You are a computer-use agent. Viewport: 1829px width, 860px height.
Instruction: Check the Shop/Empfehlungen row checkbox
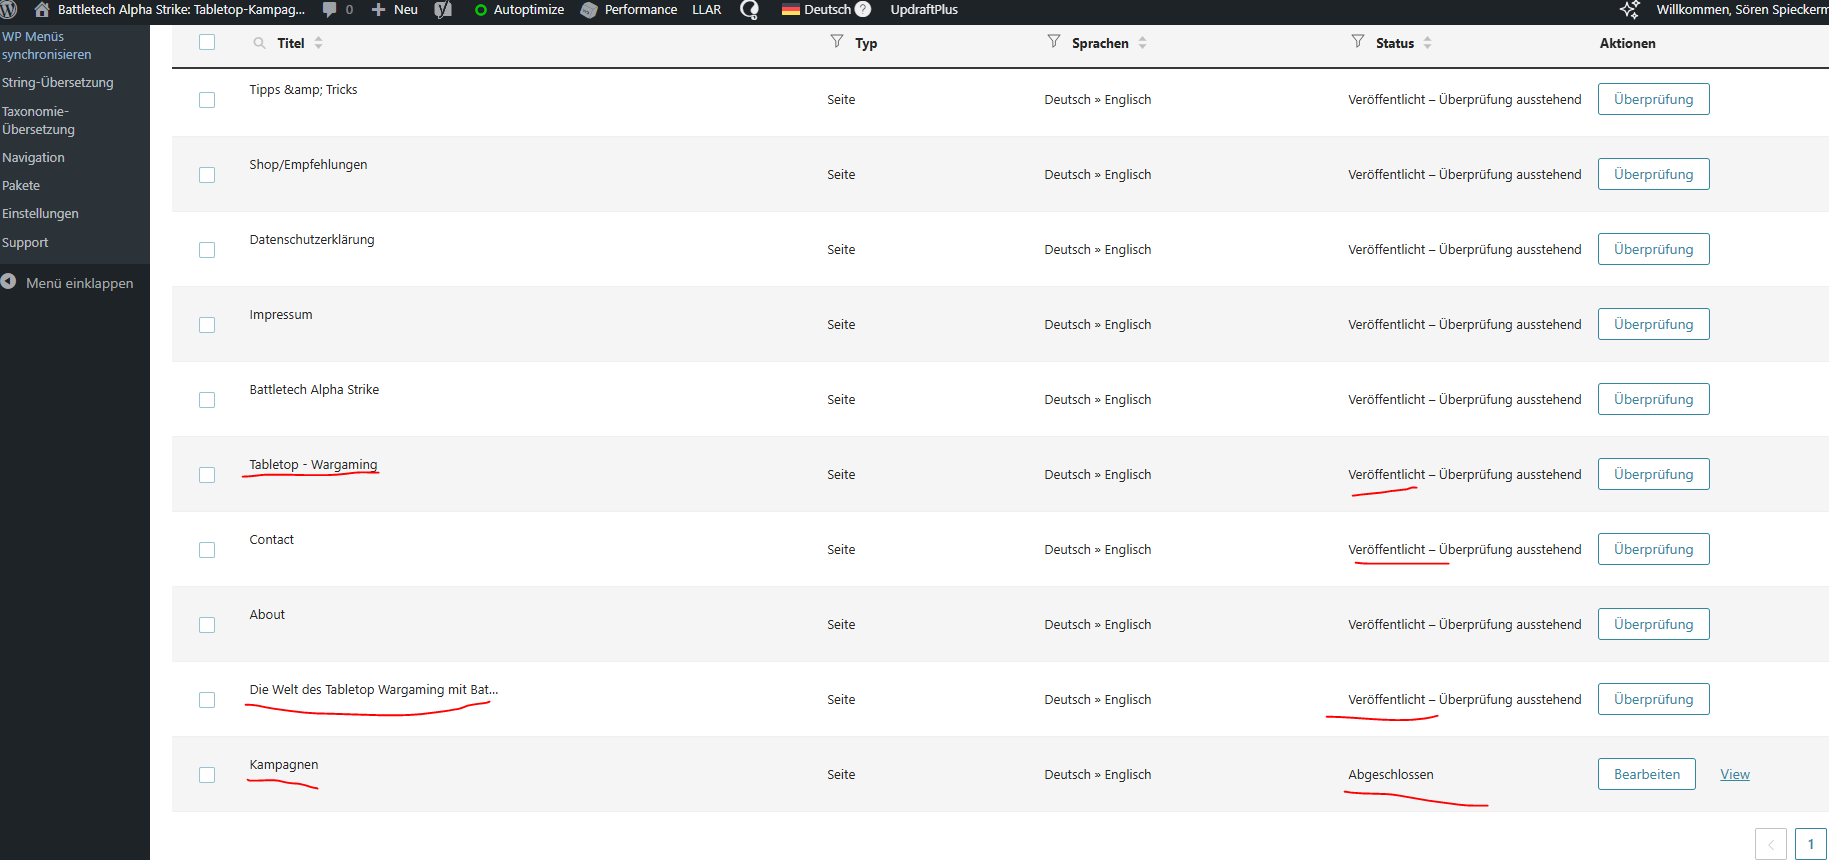click(207, 175)
